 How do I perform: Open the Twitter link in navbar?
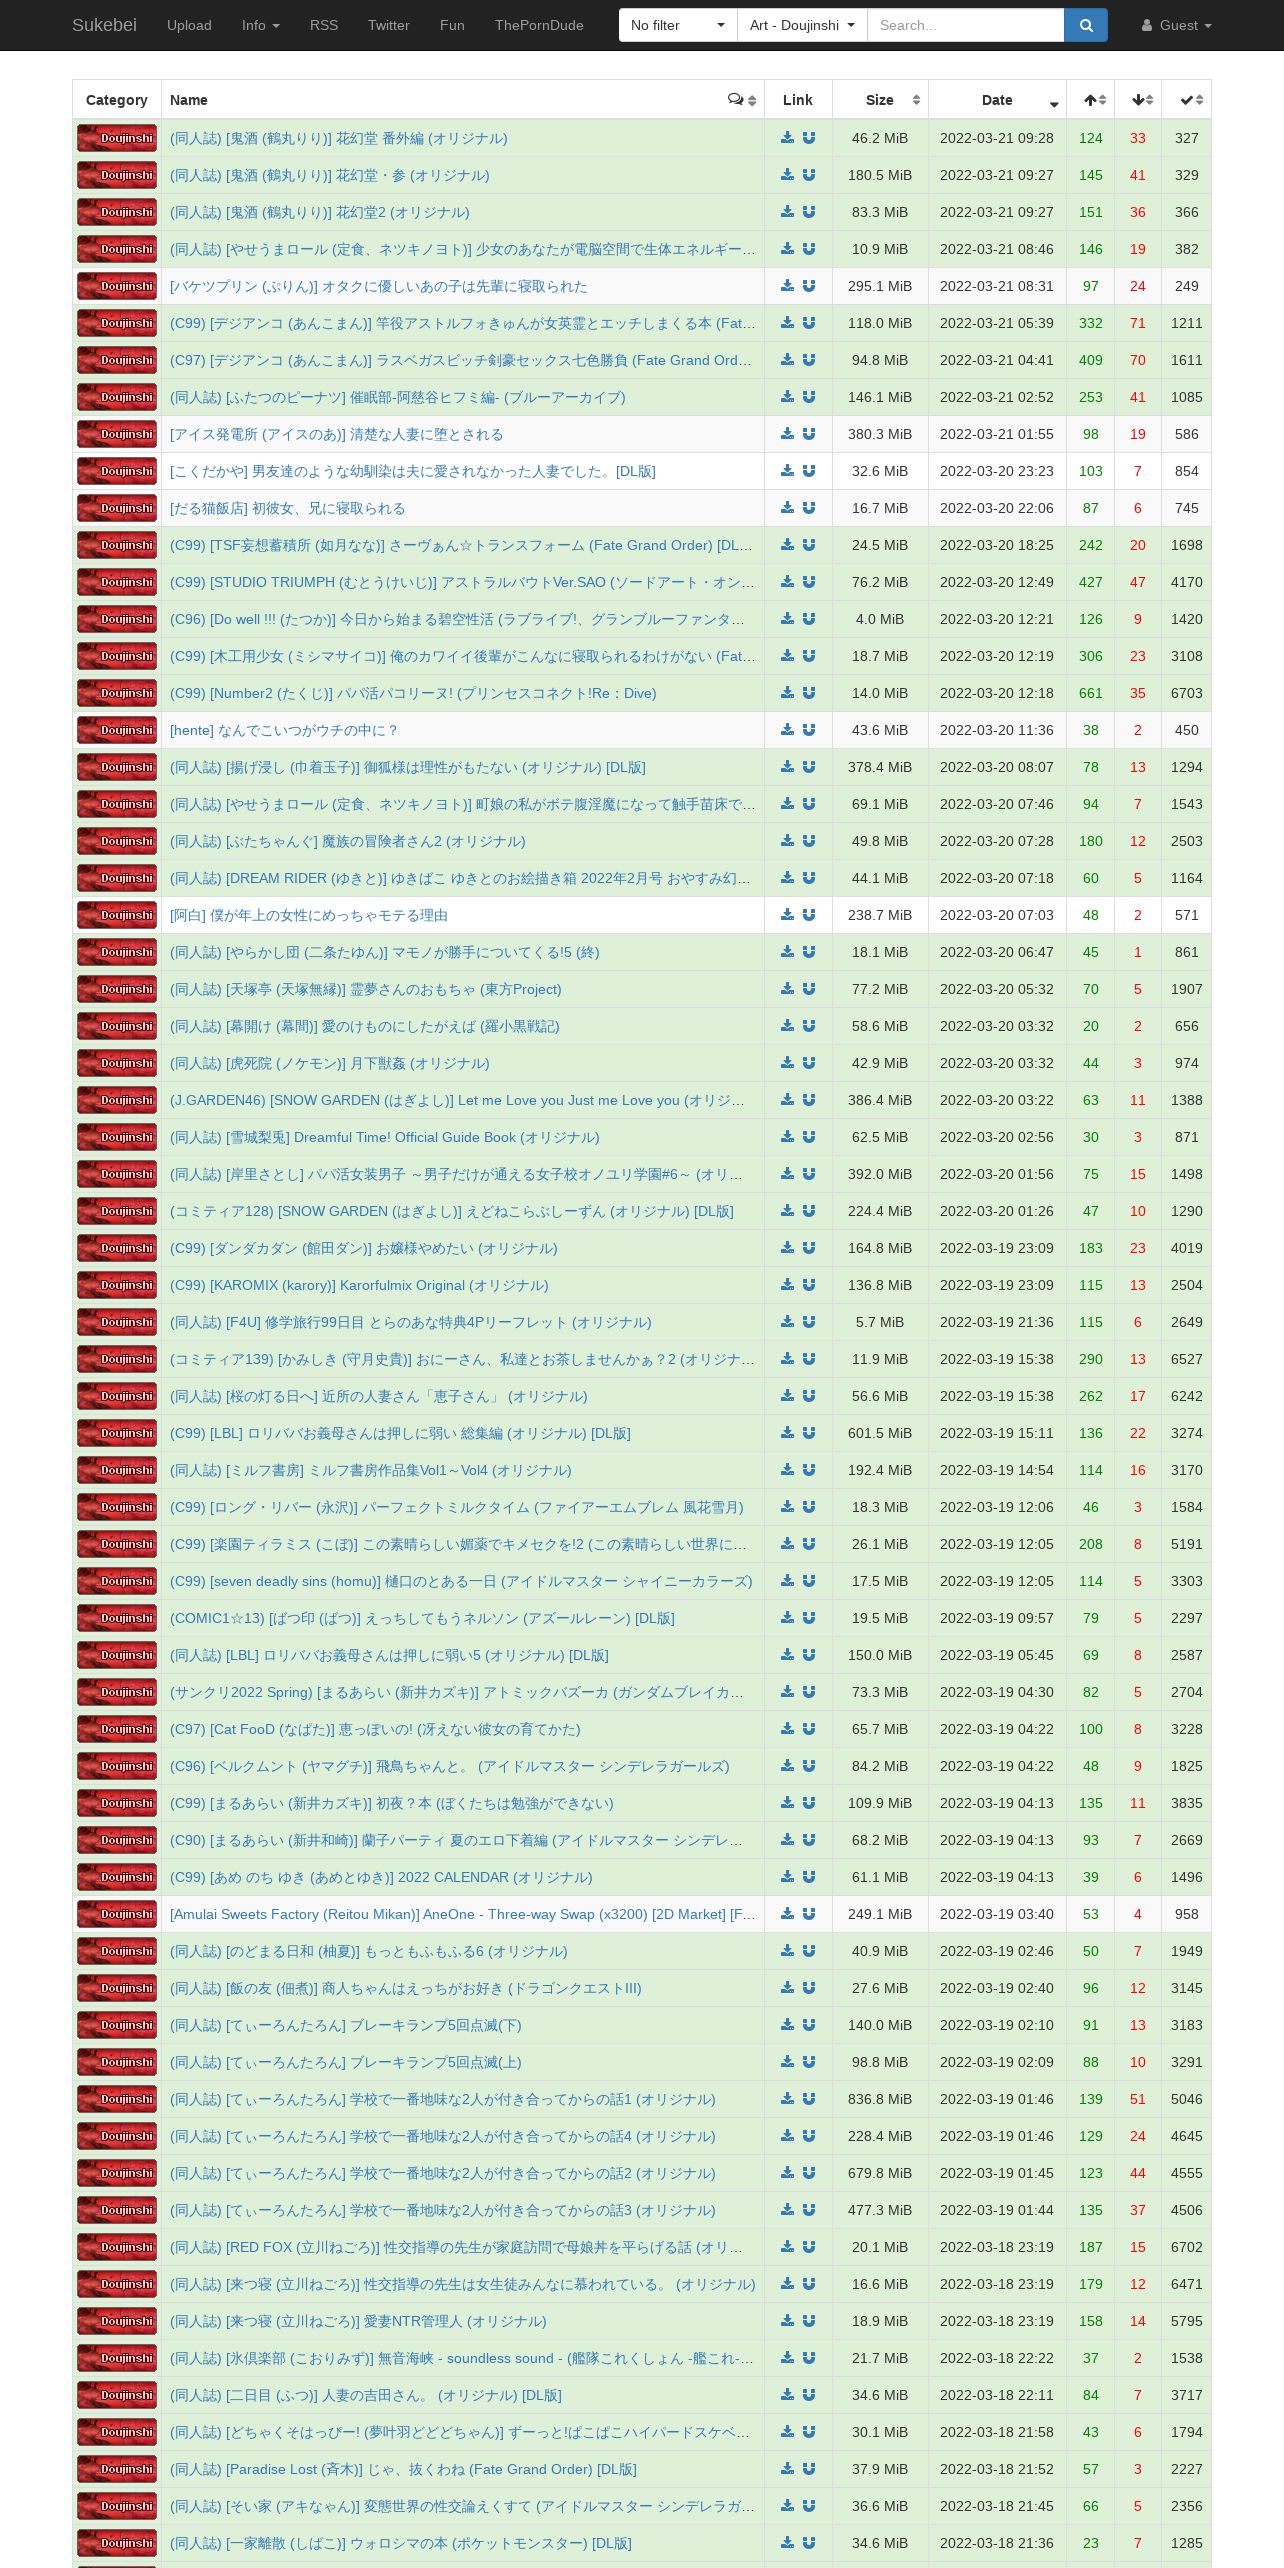[x=389, y=25]
